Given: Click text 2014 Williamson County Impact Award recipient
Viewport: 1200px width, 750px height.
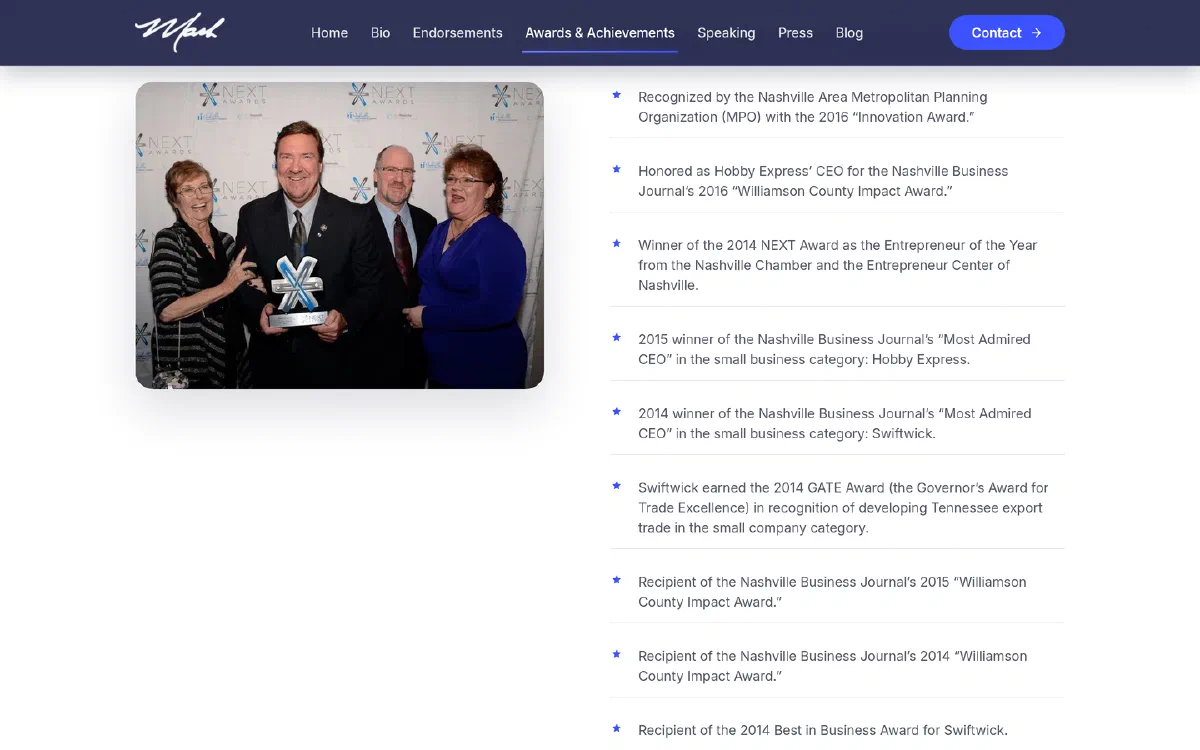Looking at the screenshot, I should [x=833, y=666].
